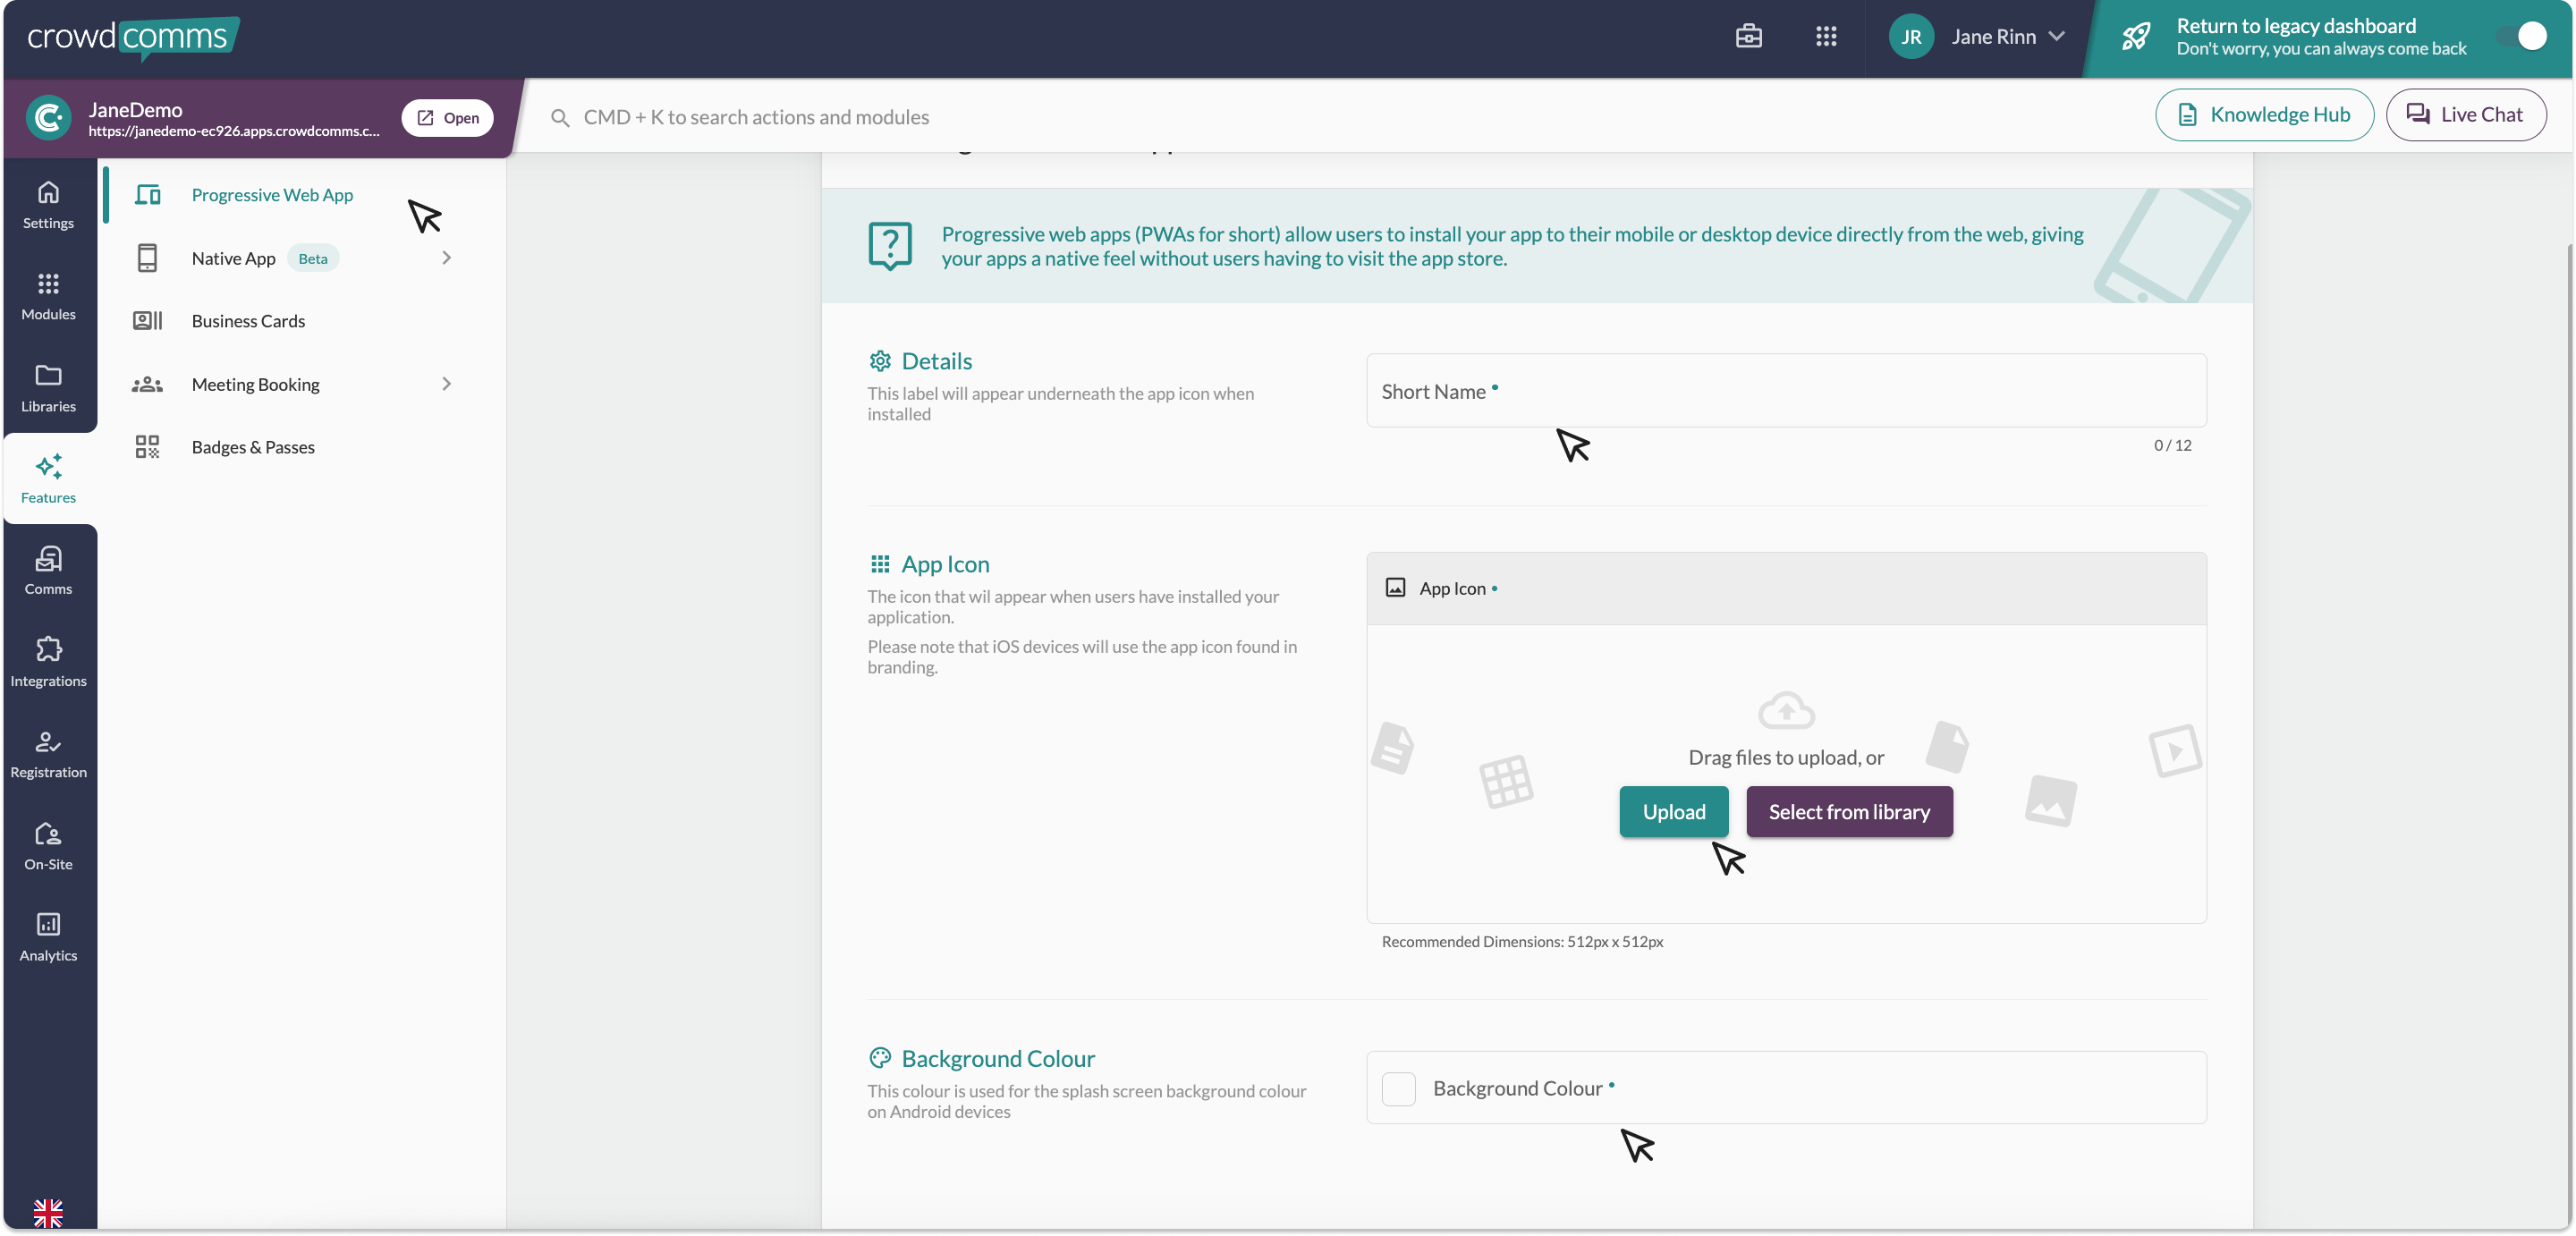Select the Modules sidebar icon
Viewport: 2576px width, 1236px height.
pyautogui.click(x=48, y=296)
